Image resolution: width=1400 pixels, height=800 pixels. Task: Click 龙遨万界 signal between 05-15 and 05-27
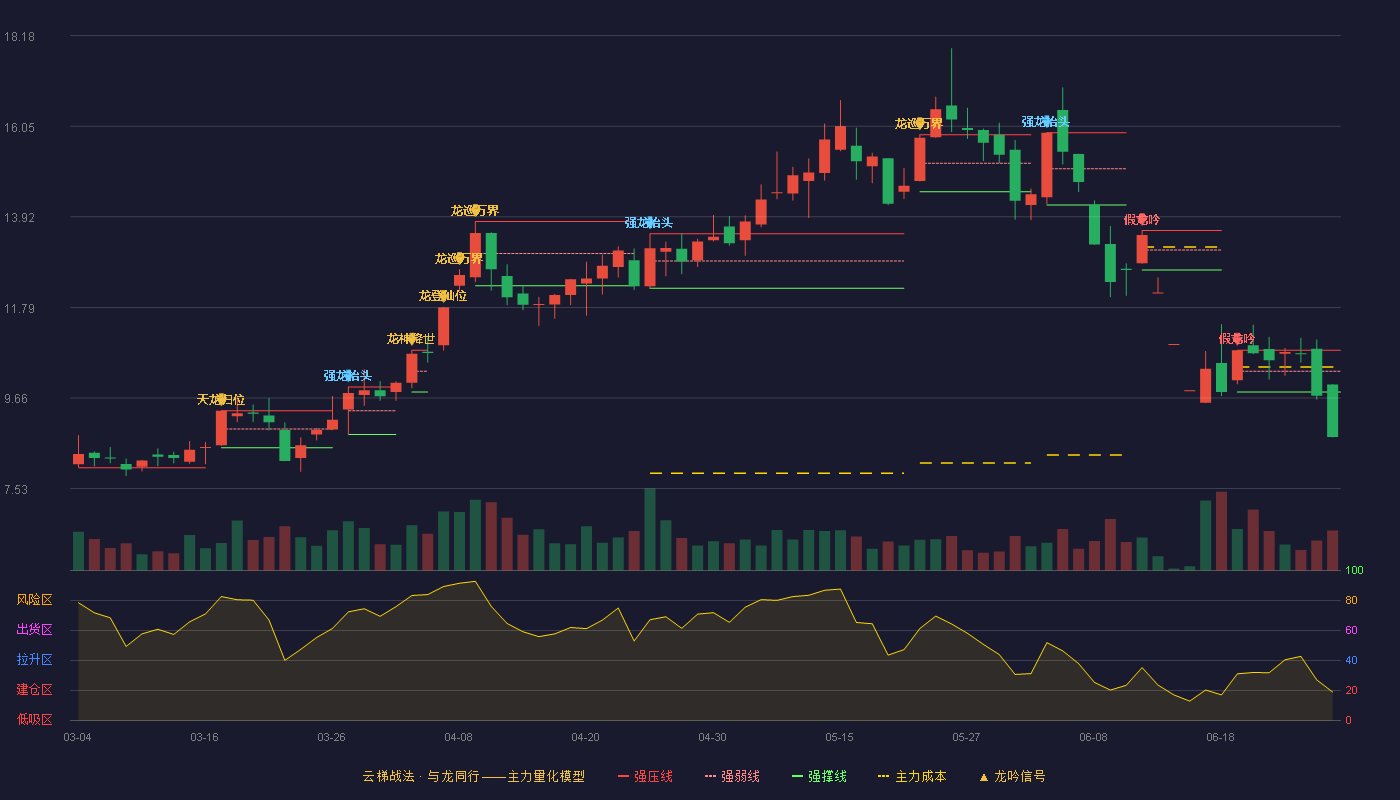(x=919, y=124)
